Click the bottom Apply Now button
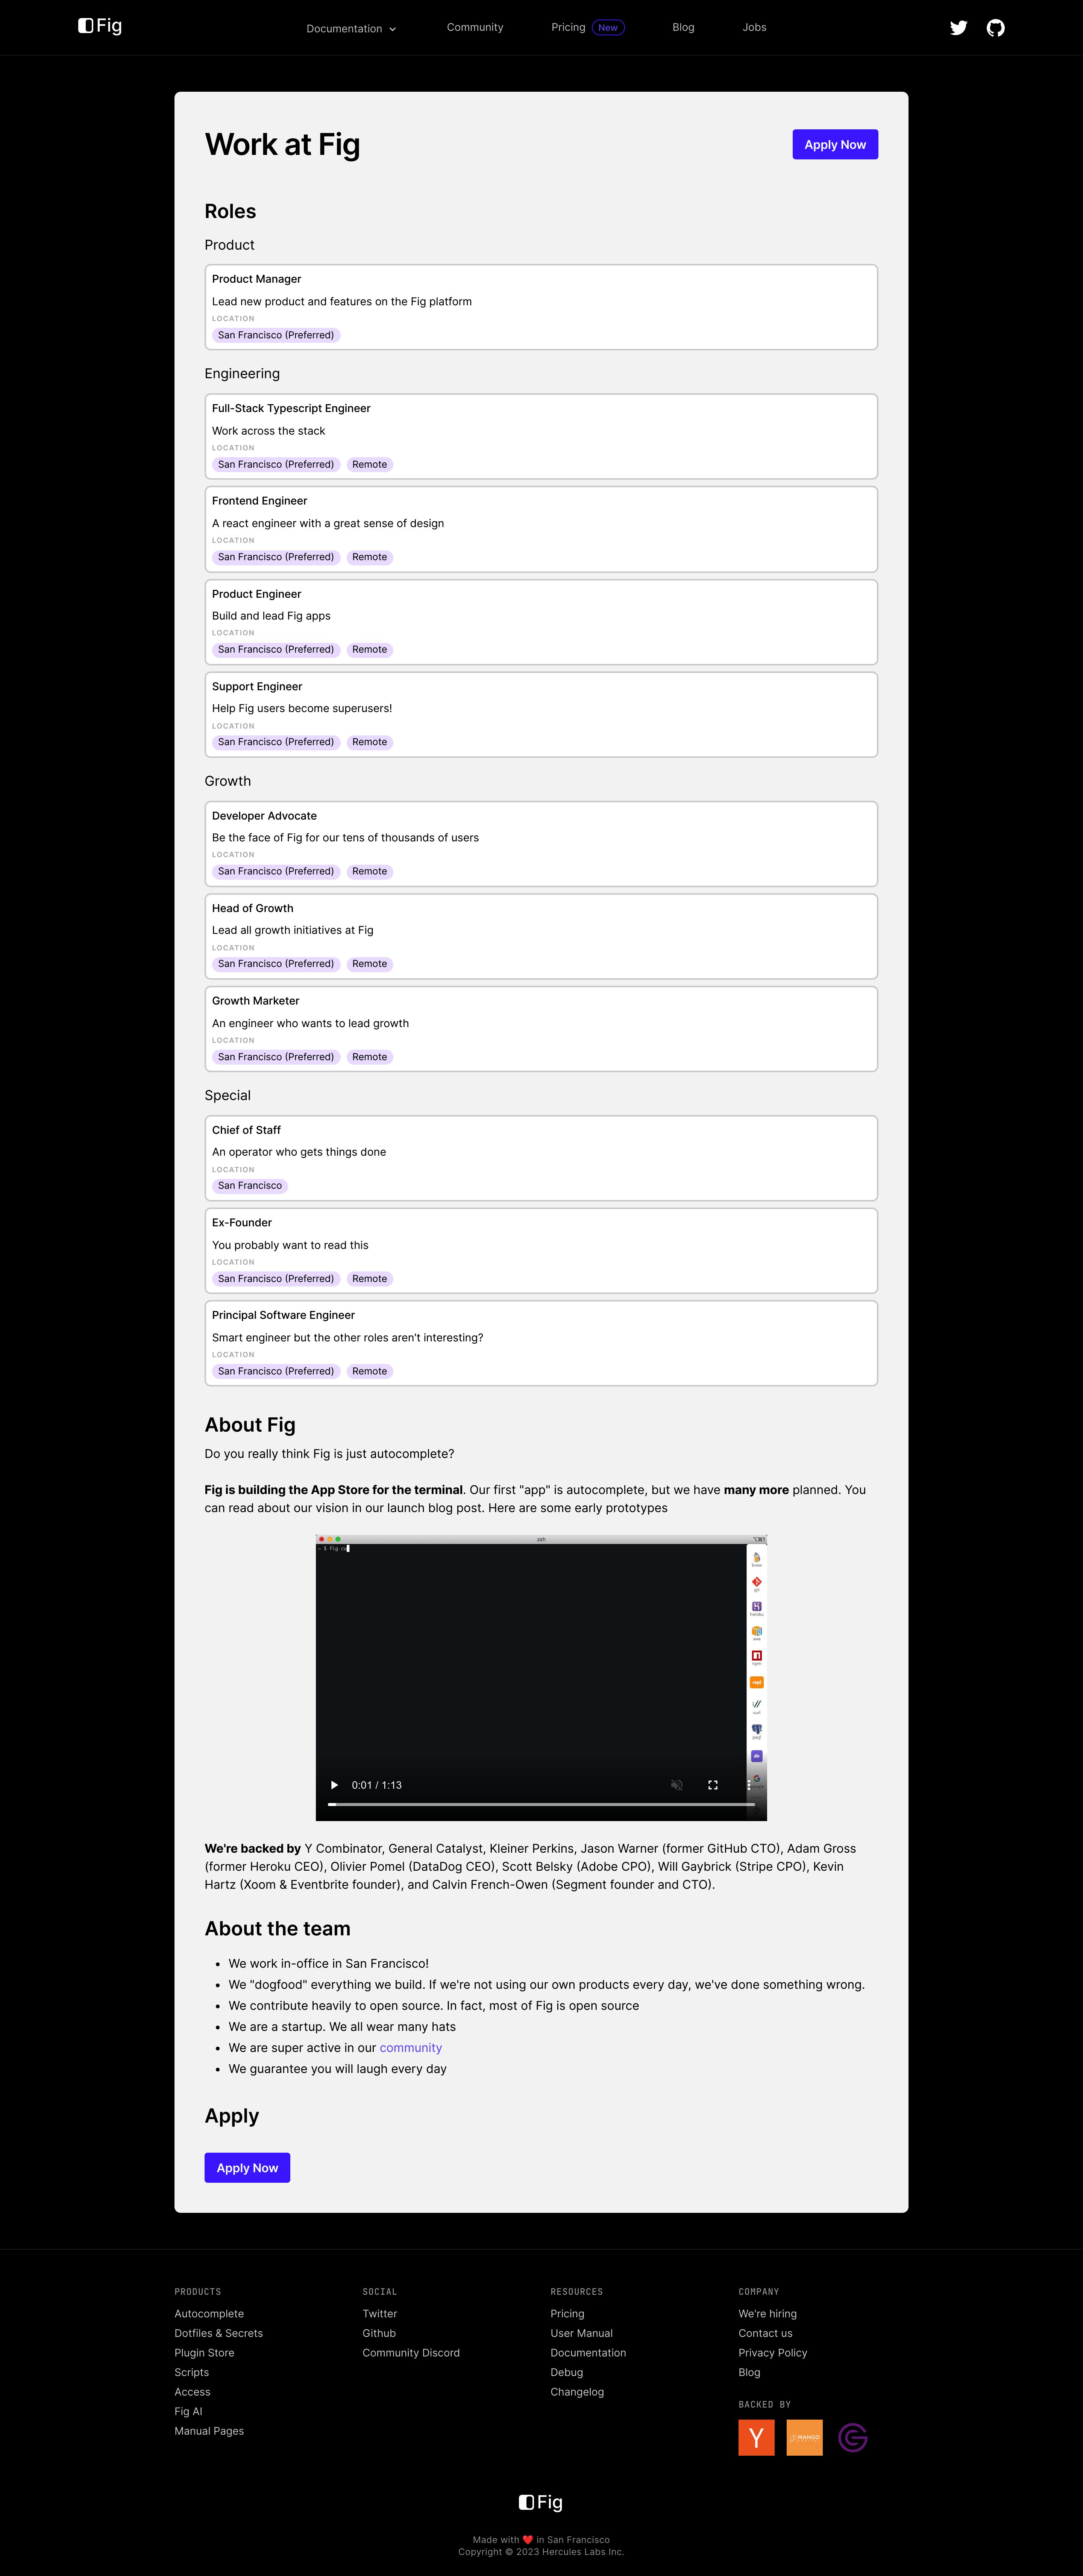1083x2576 pixels. click(x=247, y=2168)
